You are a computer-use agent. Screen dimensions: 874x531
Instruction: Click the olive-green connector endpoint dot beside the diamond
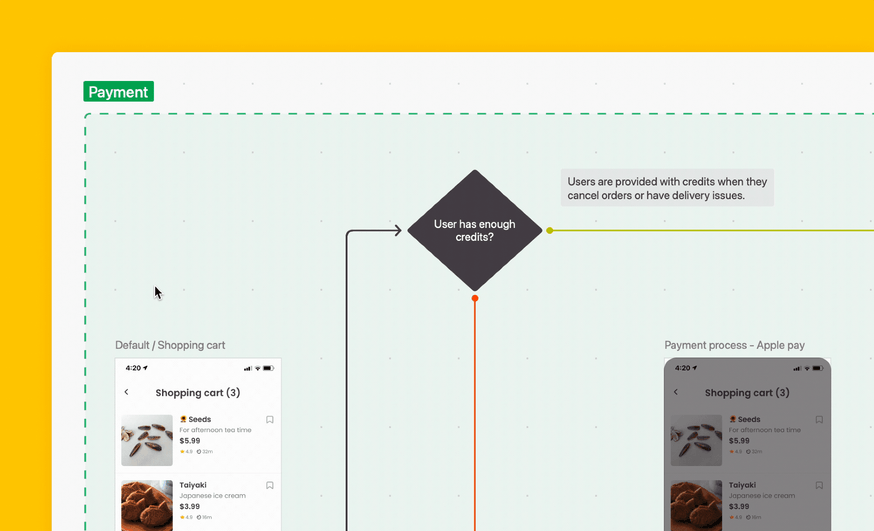[x=550, y=230]
